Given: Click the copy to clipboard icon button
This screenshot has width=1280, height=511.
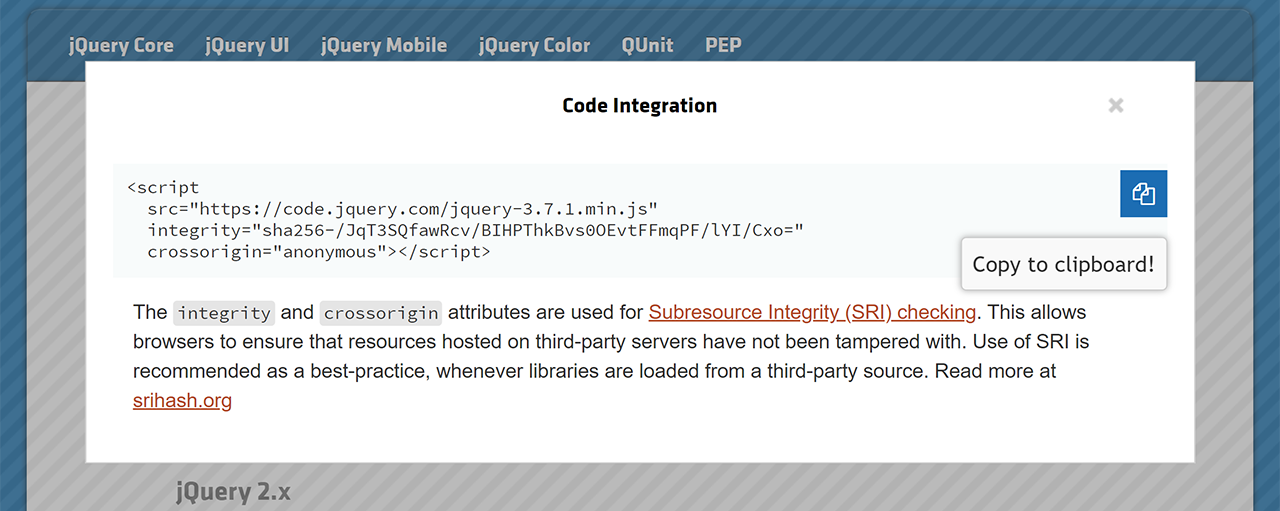Looking at the screenshot, I should (x=1143, y=194).
